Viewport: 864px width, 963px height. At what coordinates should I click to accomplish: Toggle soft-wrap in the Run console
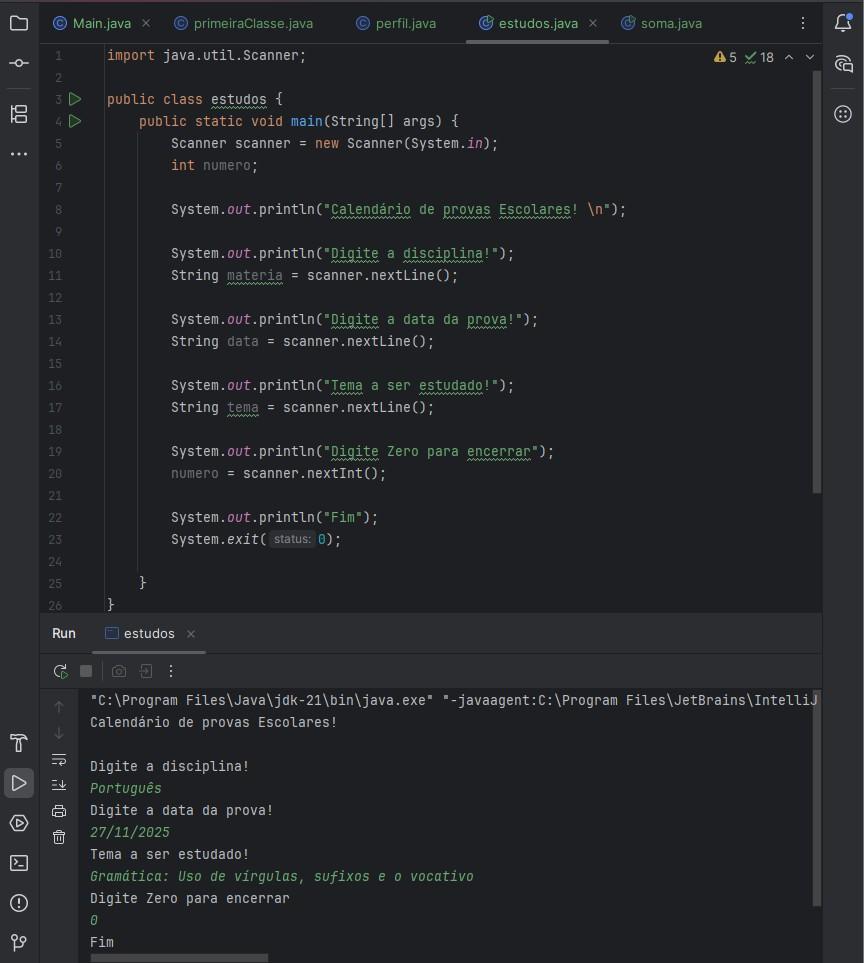[x=59, y=759]
